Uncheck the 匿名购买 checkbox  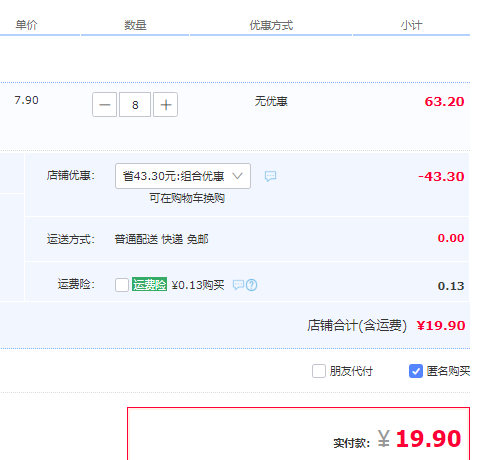[416, 371]
